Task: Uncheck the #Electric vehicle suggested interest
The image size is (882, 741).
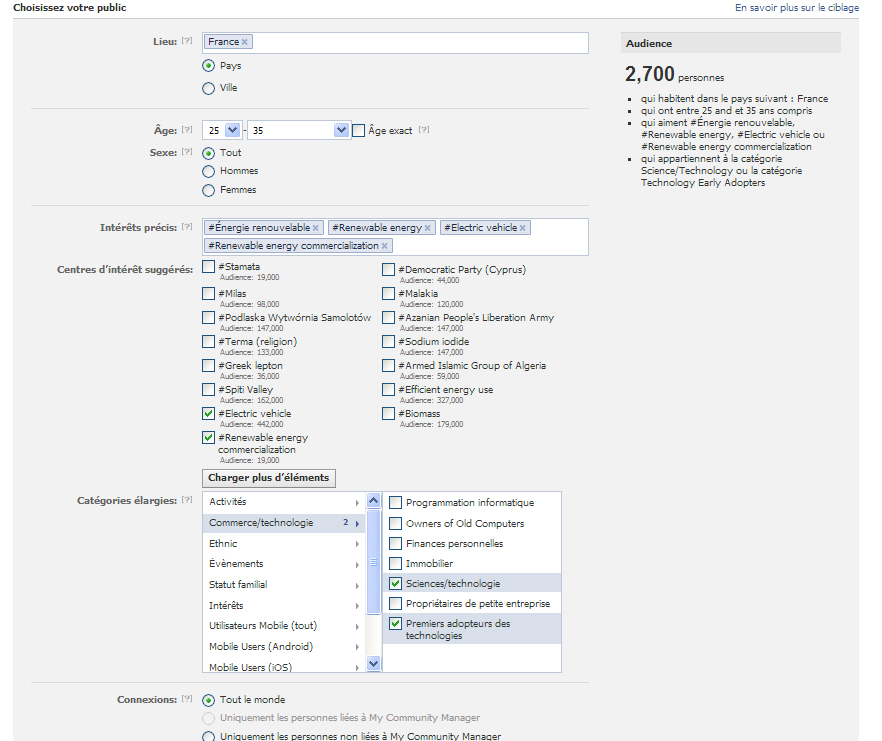Action: pos(209,414)
